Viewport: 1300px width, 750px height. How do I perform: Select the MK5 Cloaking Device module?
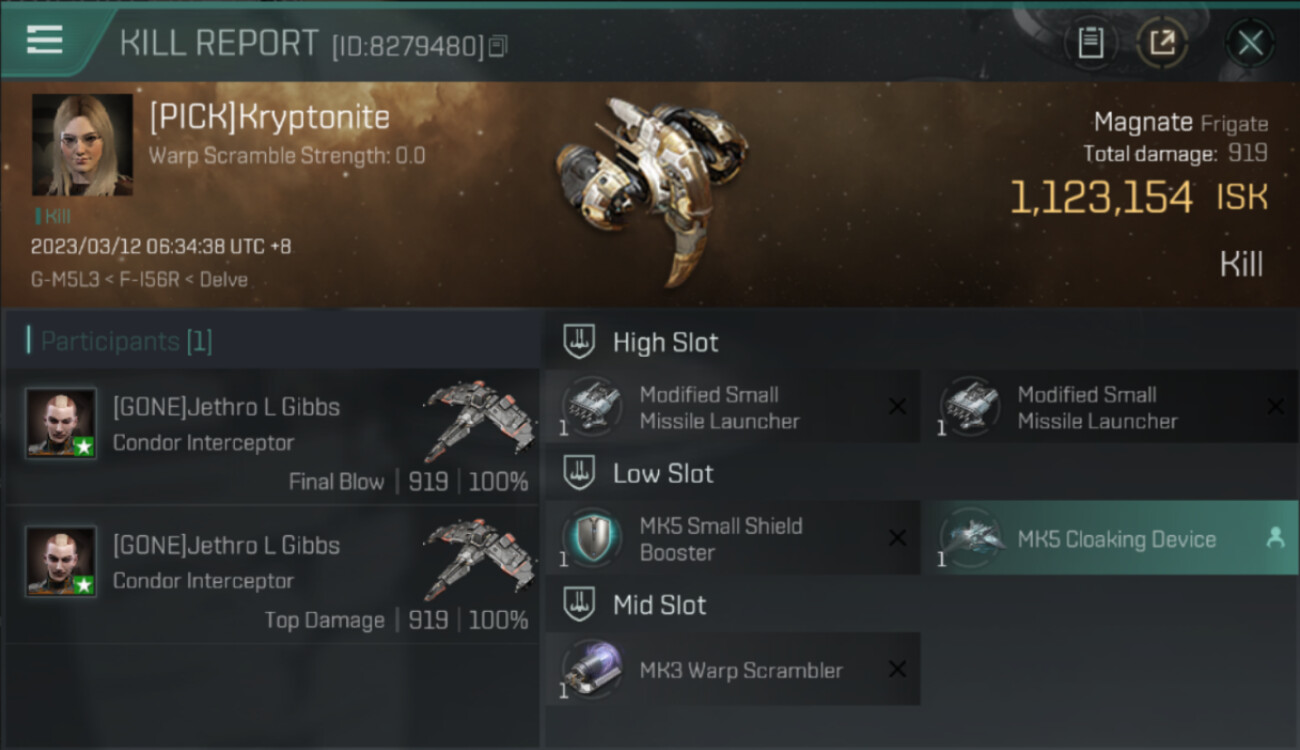tap(1117, 538)
